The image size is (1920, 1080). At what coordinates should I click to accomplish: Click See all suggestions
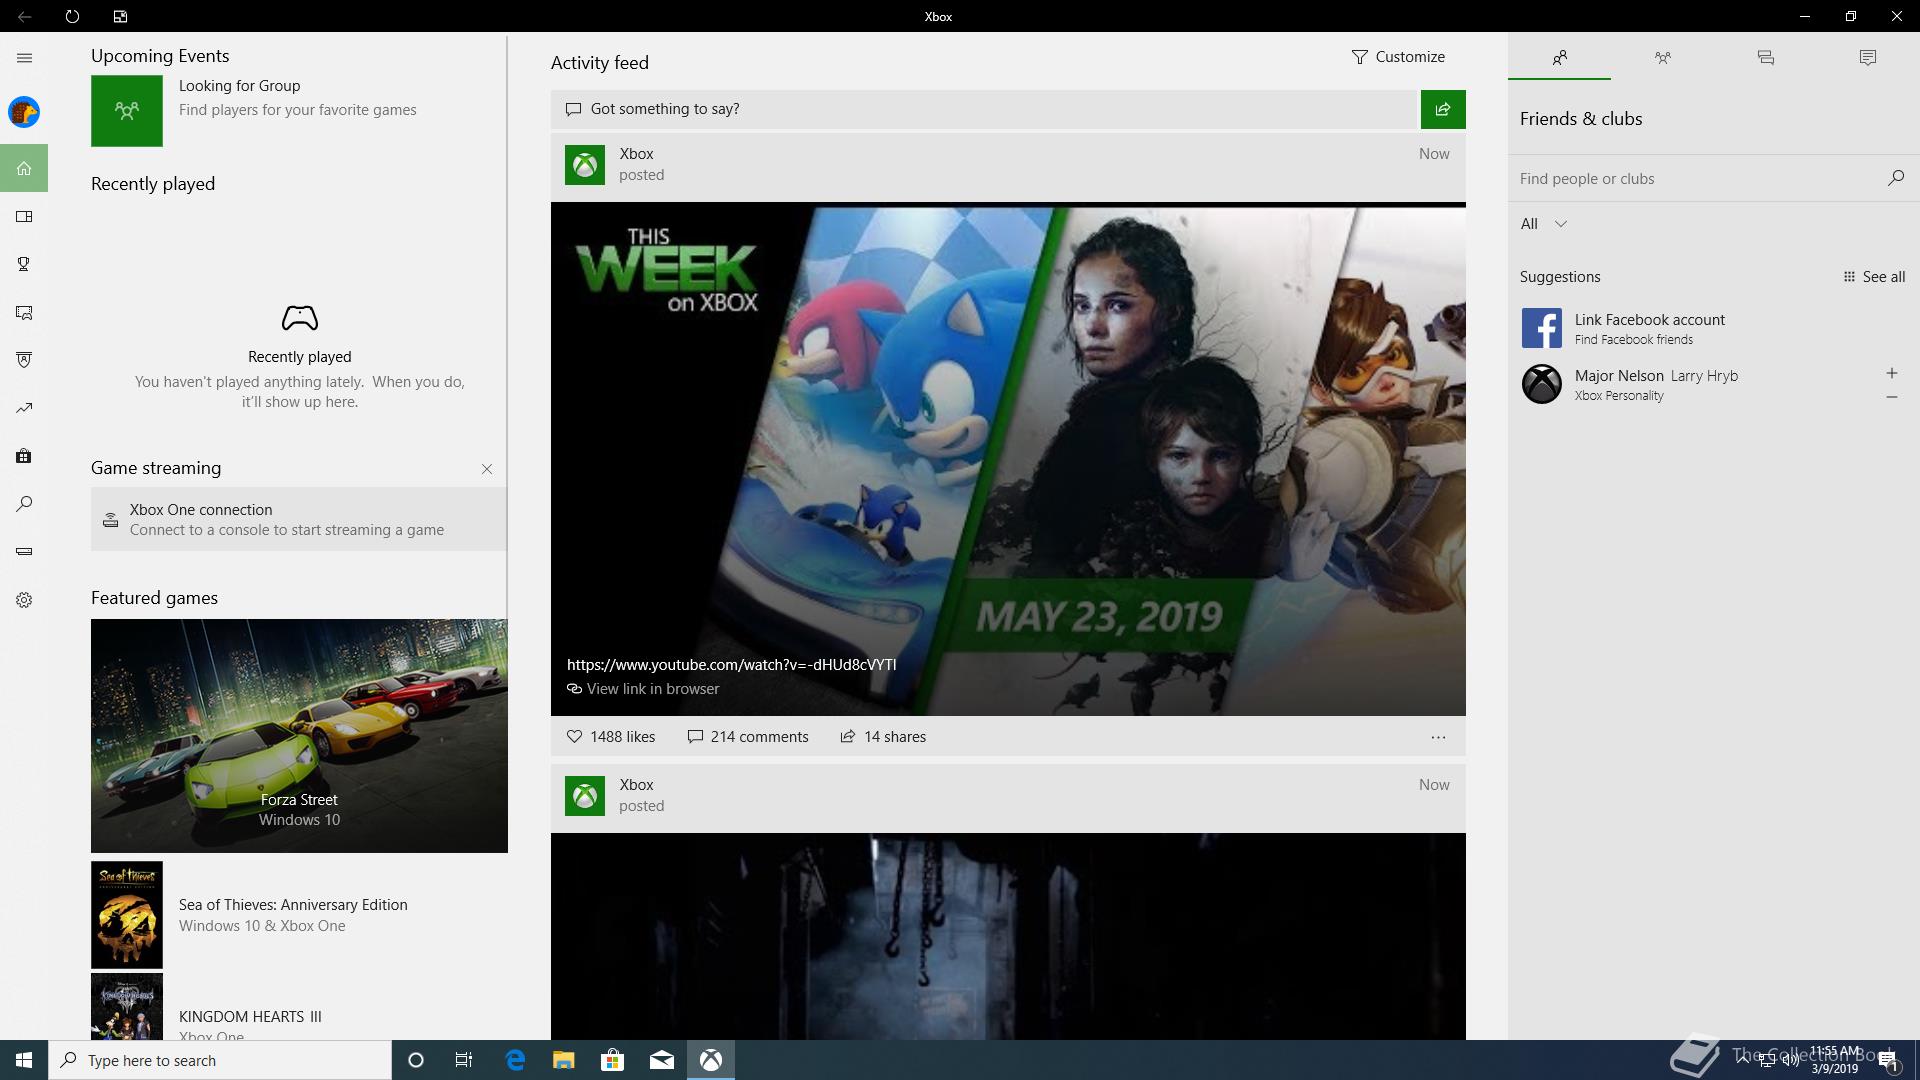[1874, 277]
